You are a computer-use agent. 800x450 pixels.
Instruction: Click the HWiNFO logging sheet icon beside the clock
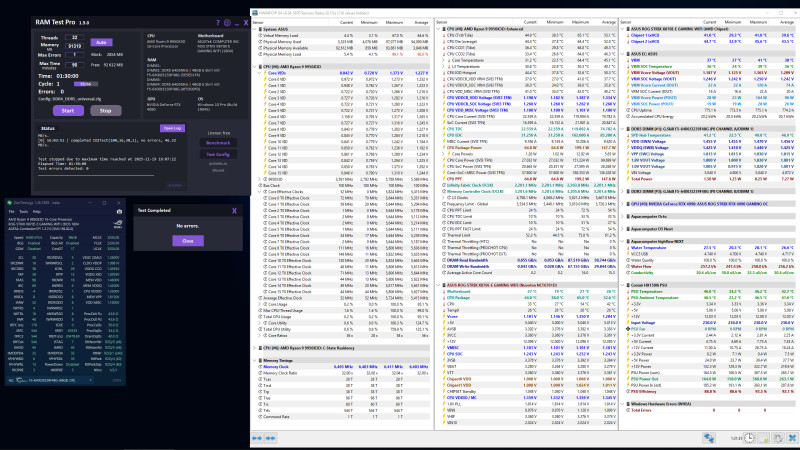point(763,438)
